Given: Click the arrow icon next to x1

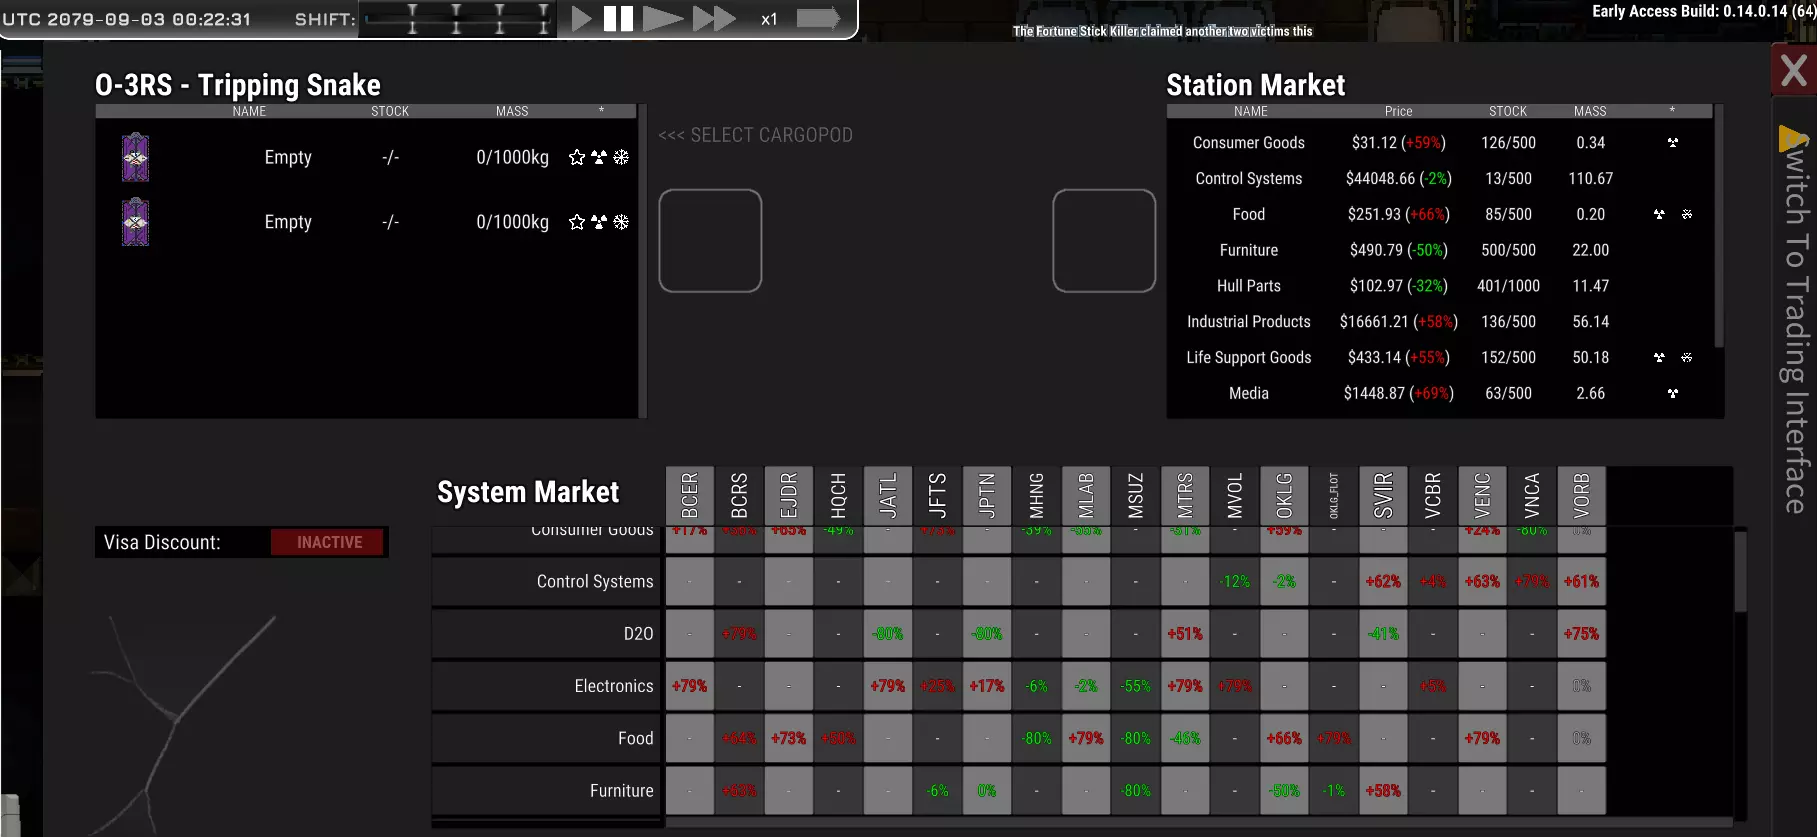Looking at the screenshot, I should pos(818,19).
